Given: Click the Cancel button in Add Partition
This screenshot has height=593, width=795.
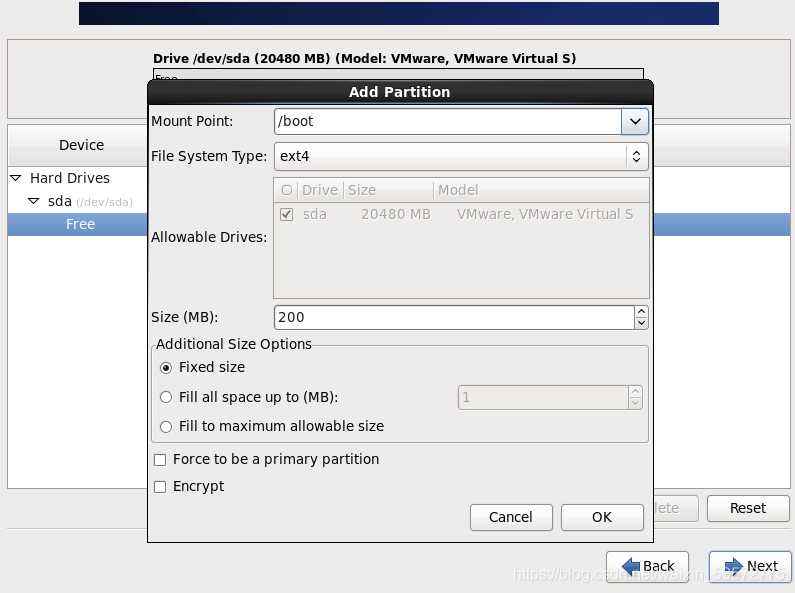Looking at the screenshot, I should coord(511,517).
